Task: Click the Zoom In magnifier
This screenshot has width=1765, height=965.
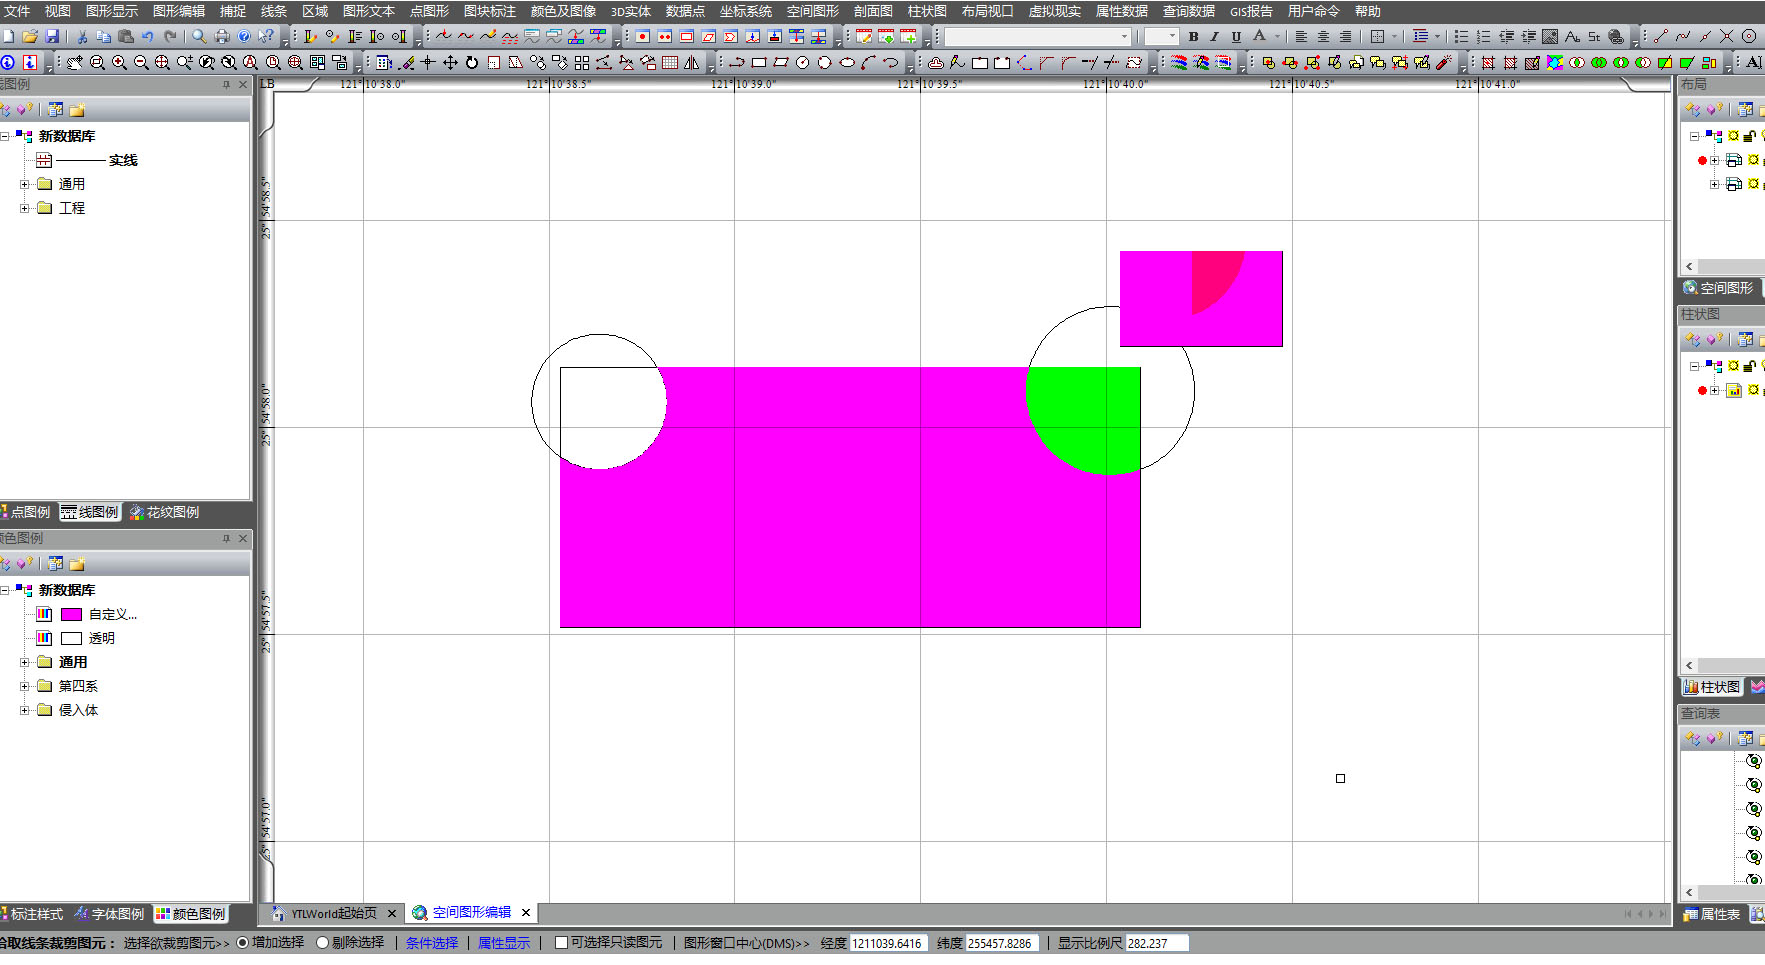Action: coord(119,62)
